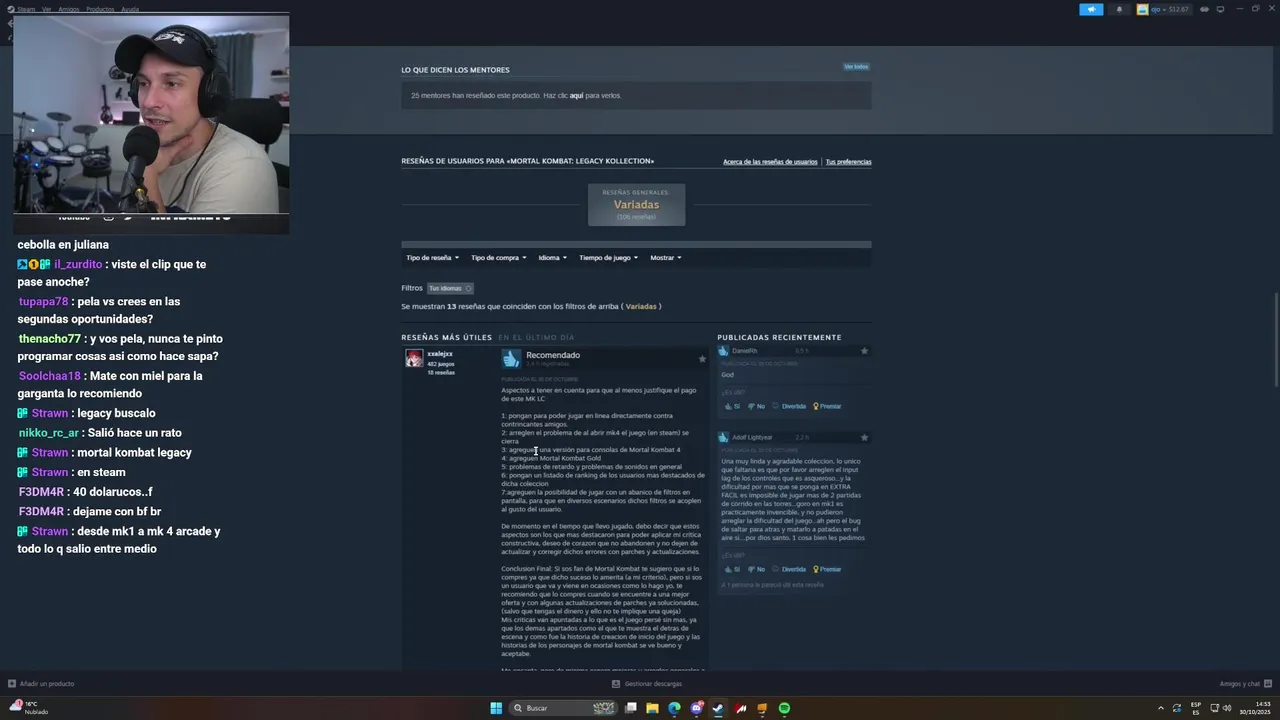
Task: Expand the 'Tiempo de juego' filter dropdown
Action: (608, 258)
